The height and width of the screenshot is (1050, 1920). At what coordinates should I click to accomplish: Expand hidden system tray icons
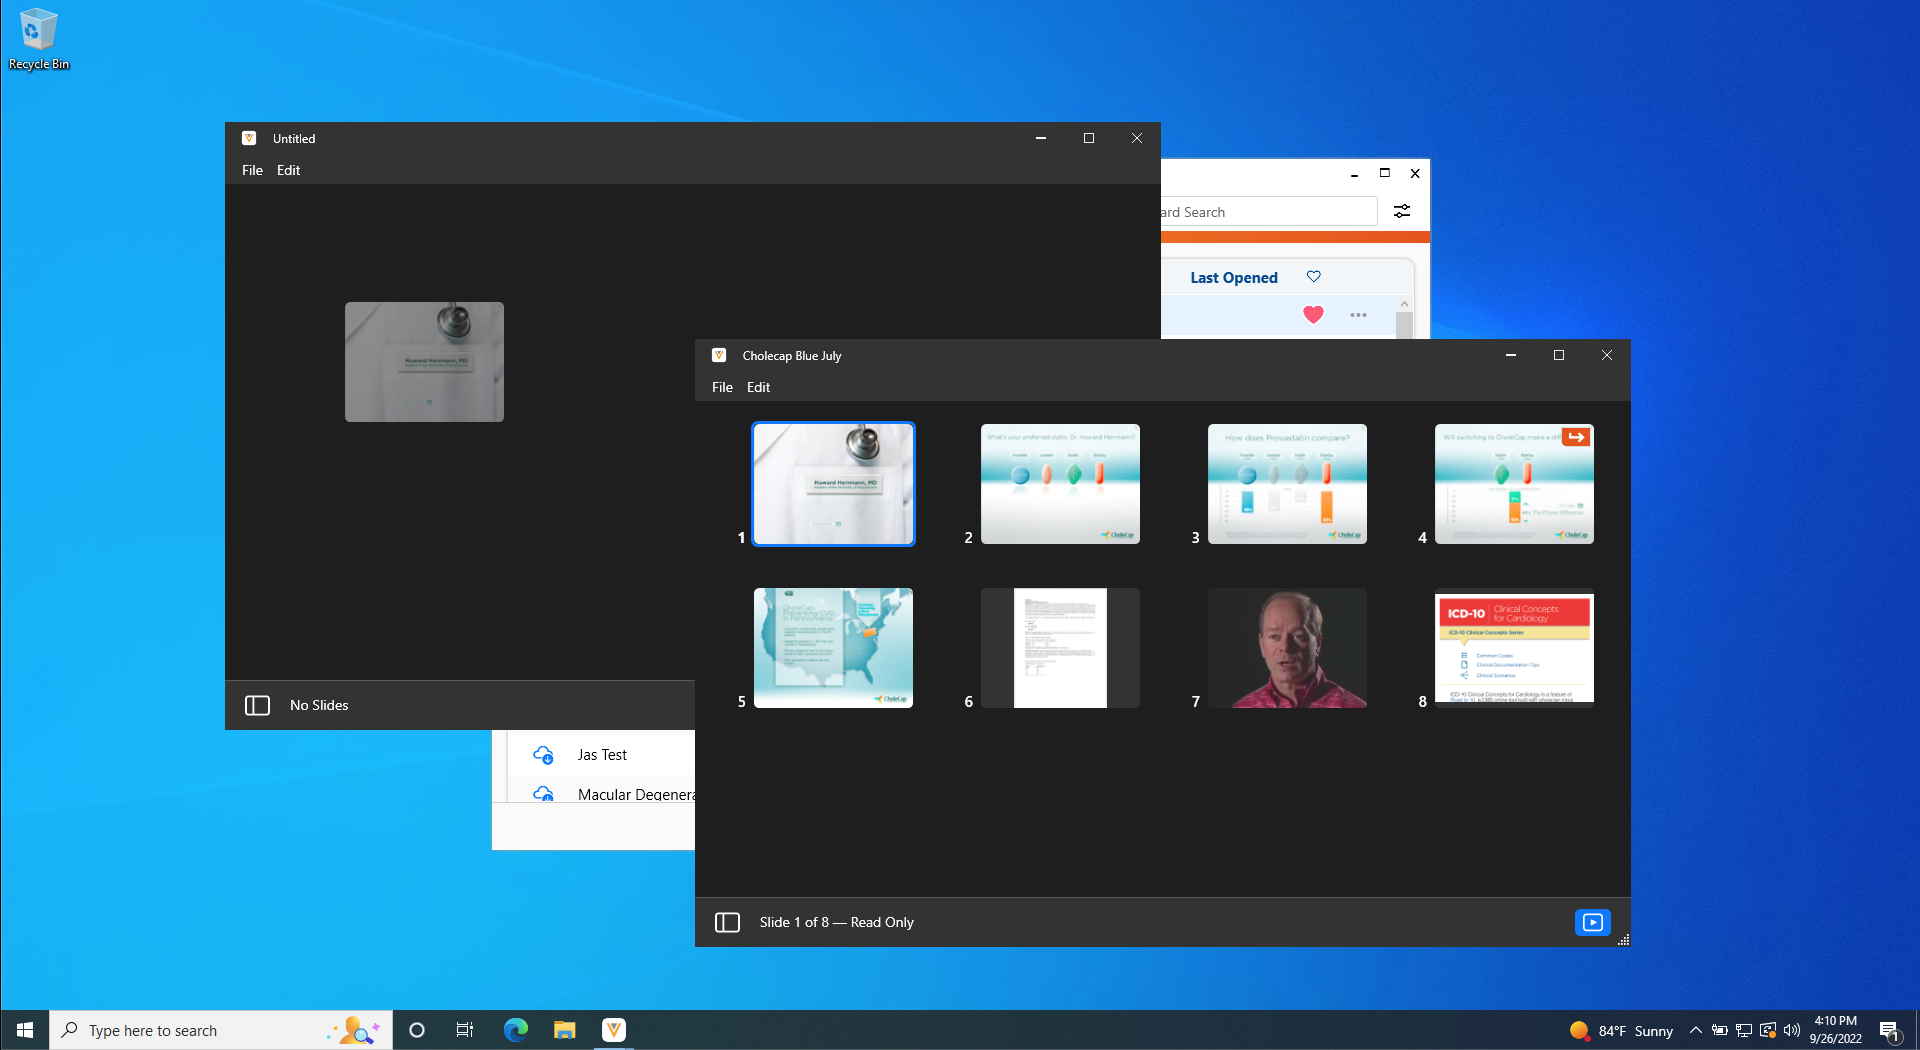[x=1695, y=1030]
